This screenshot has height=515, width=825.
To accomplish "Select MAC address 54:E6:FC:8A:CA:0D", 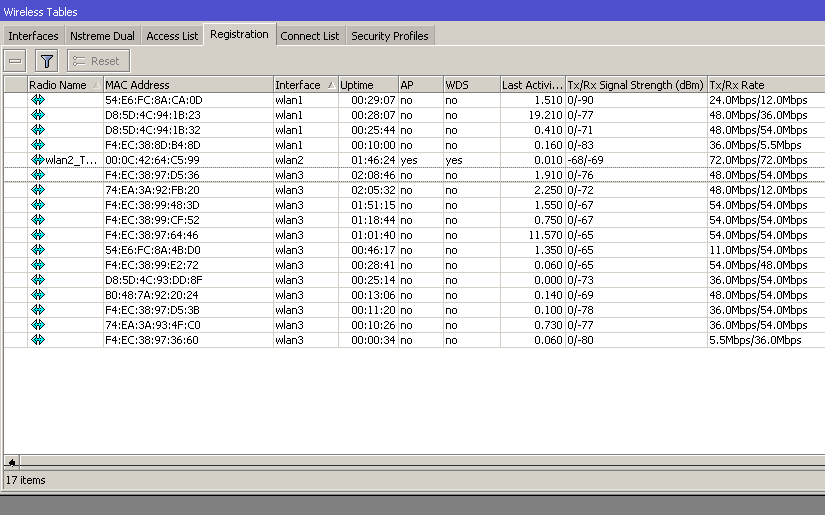I will click(154, 100).
